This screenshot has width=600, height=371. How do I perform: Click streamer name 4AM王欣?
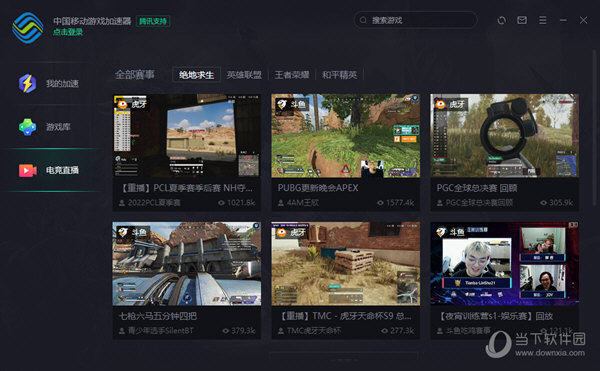[303, 203]
